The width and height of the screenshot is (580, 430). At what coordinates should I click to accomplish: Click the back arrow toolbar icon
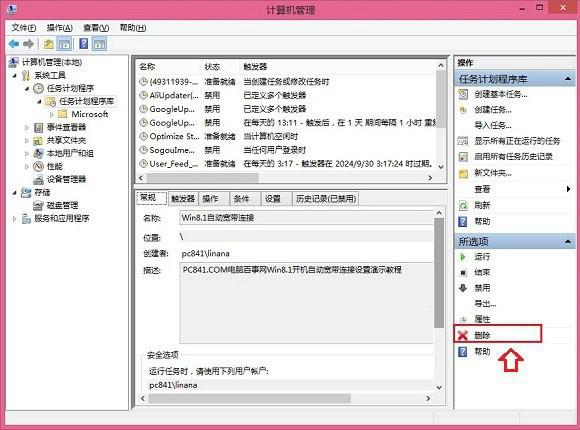click(14, 44)
